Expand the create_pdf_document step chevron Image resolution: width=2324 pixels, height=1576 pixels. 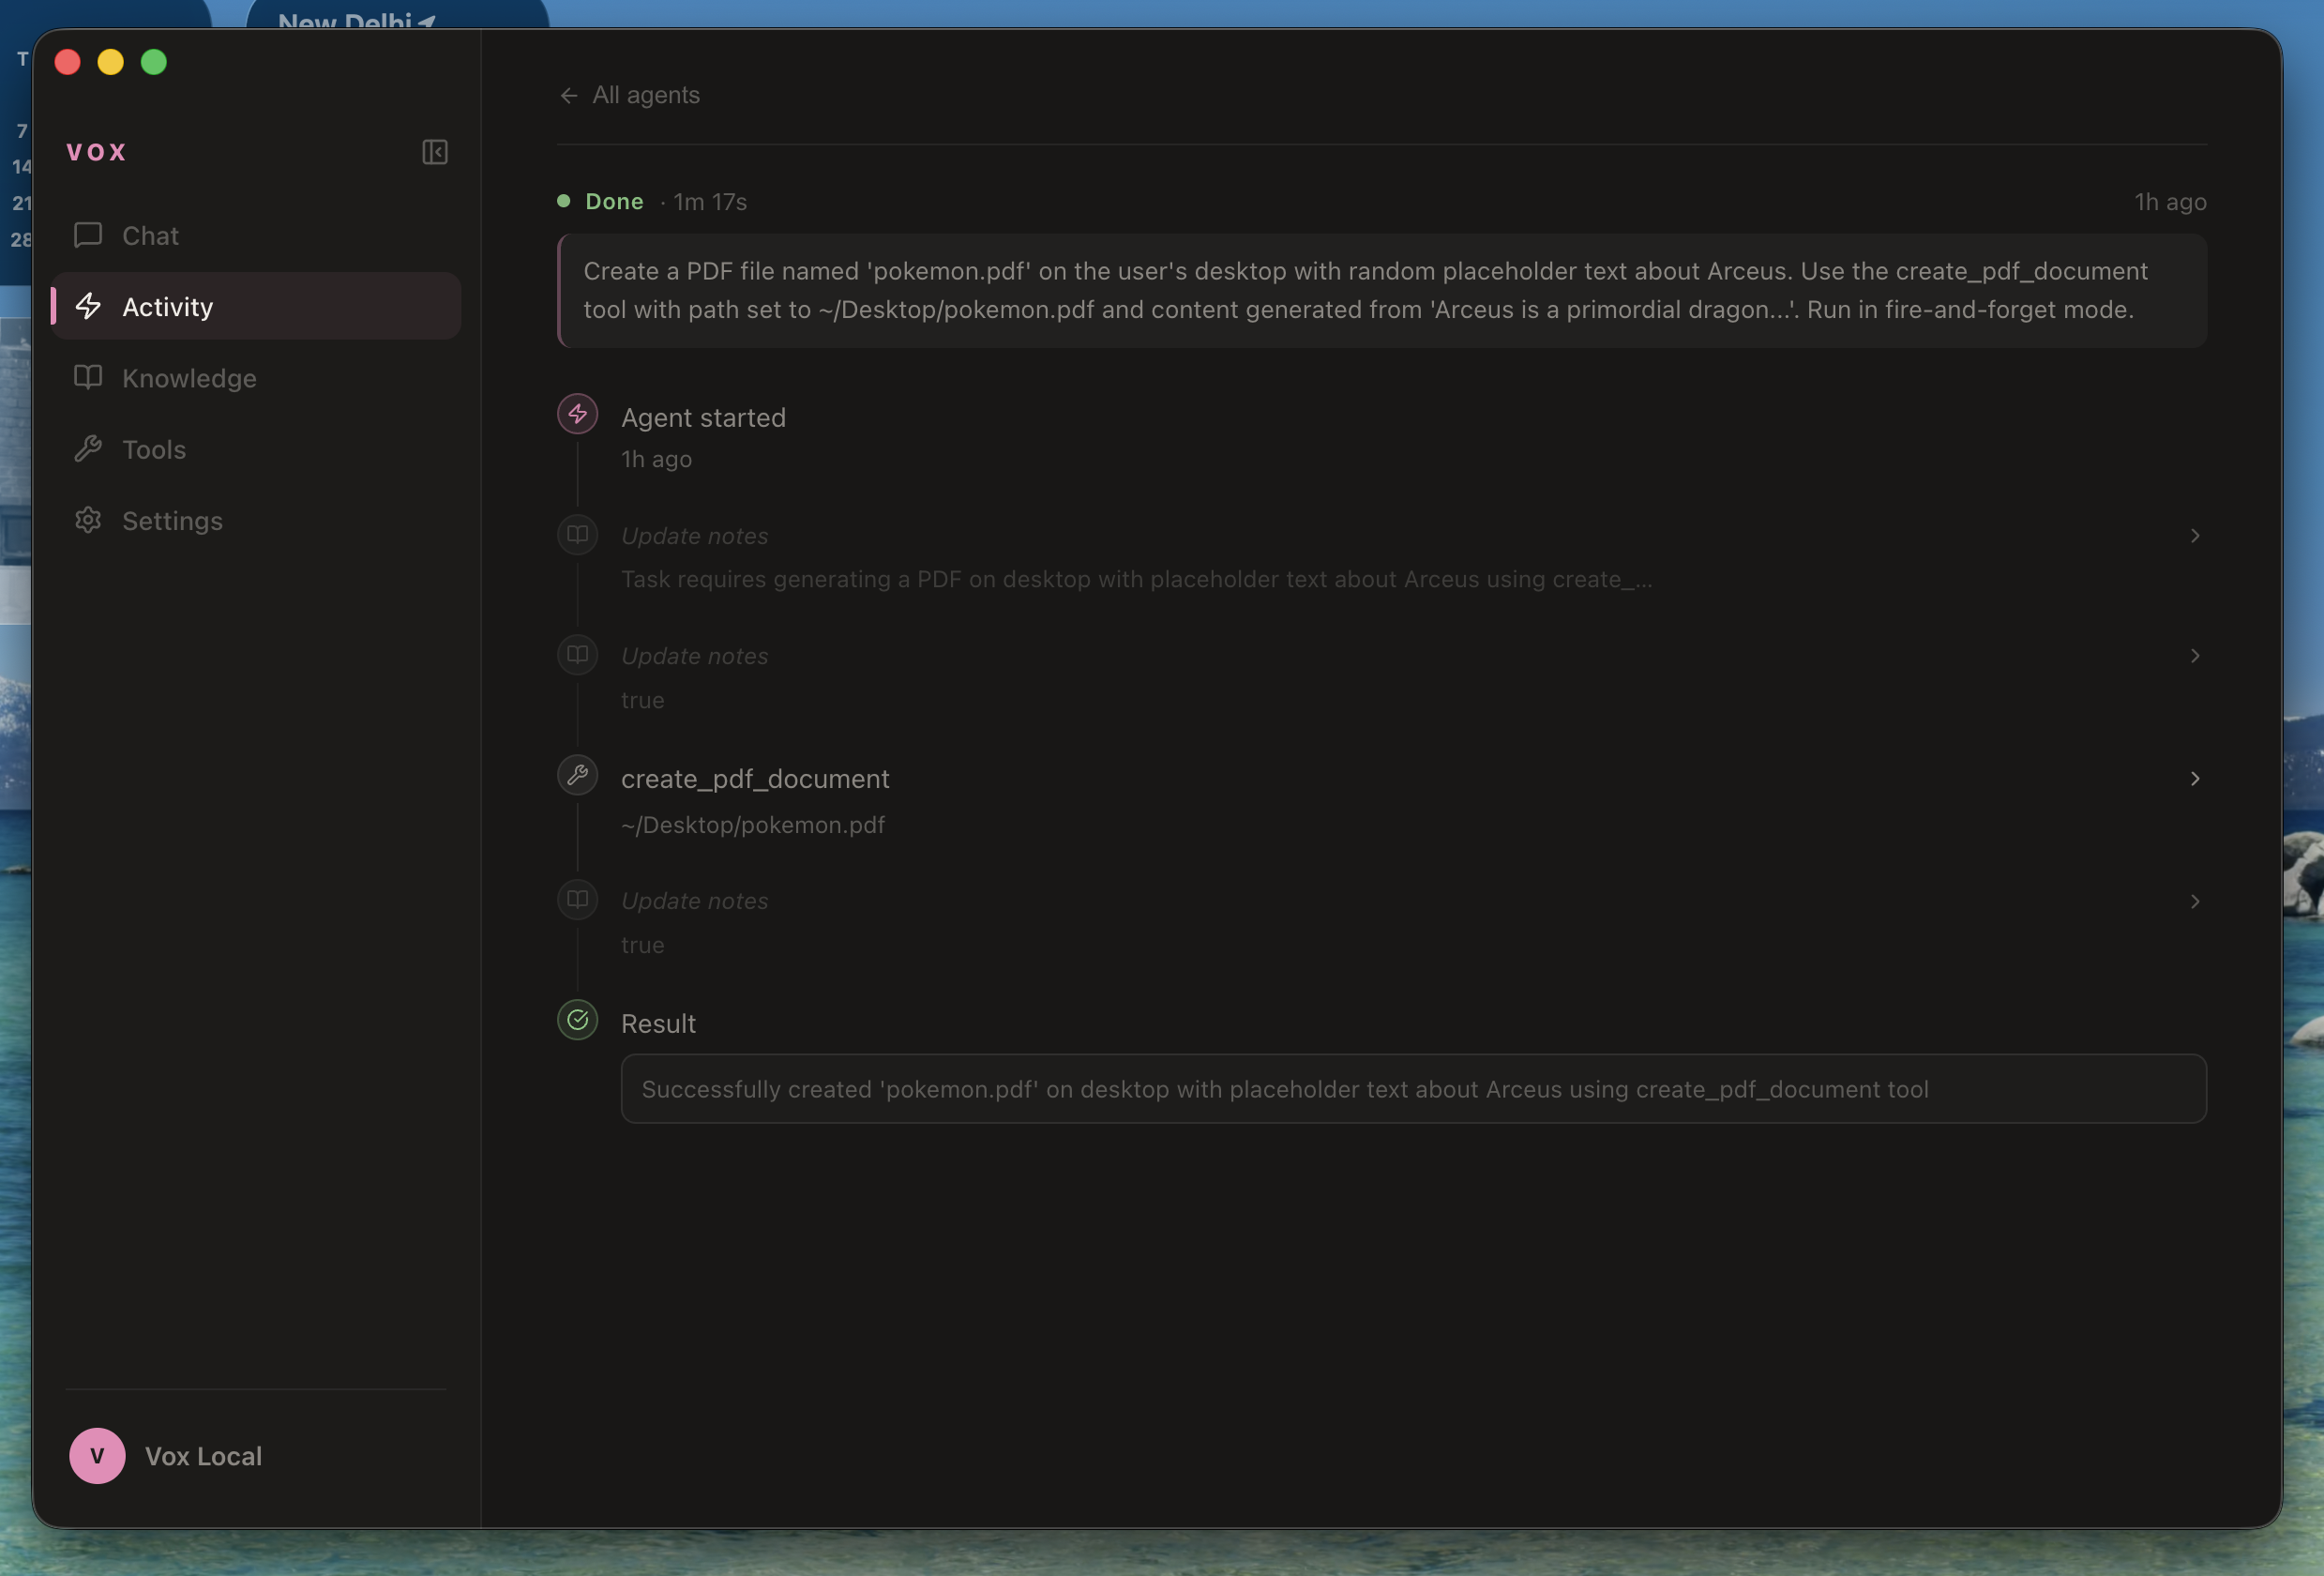point(2194,779)
